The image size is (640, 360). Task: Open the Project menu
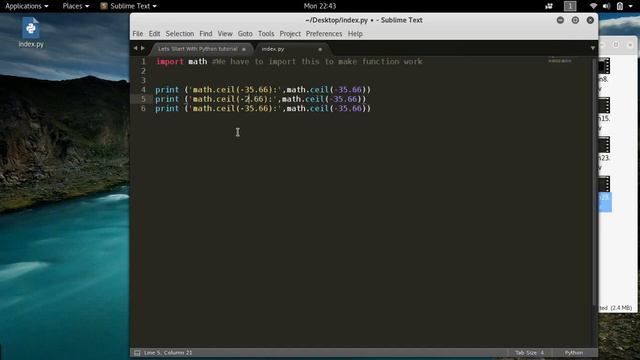coord(290,34)
